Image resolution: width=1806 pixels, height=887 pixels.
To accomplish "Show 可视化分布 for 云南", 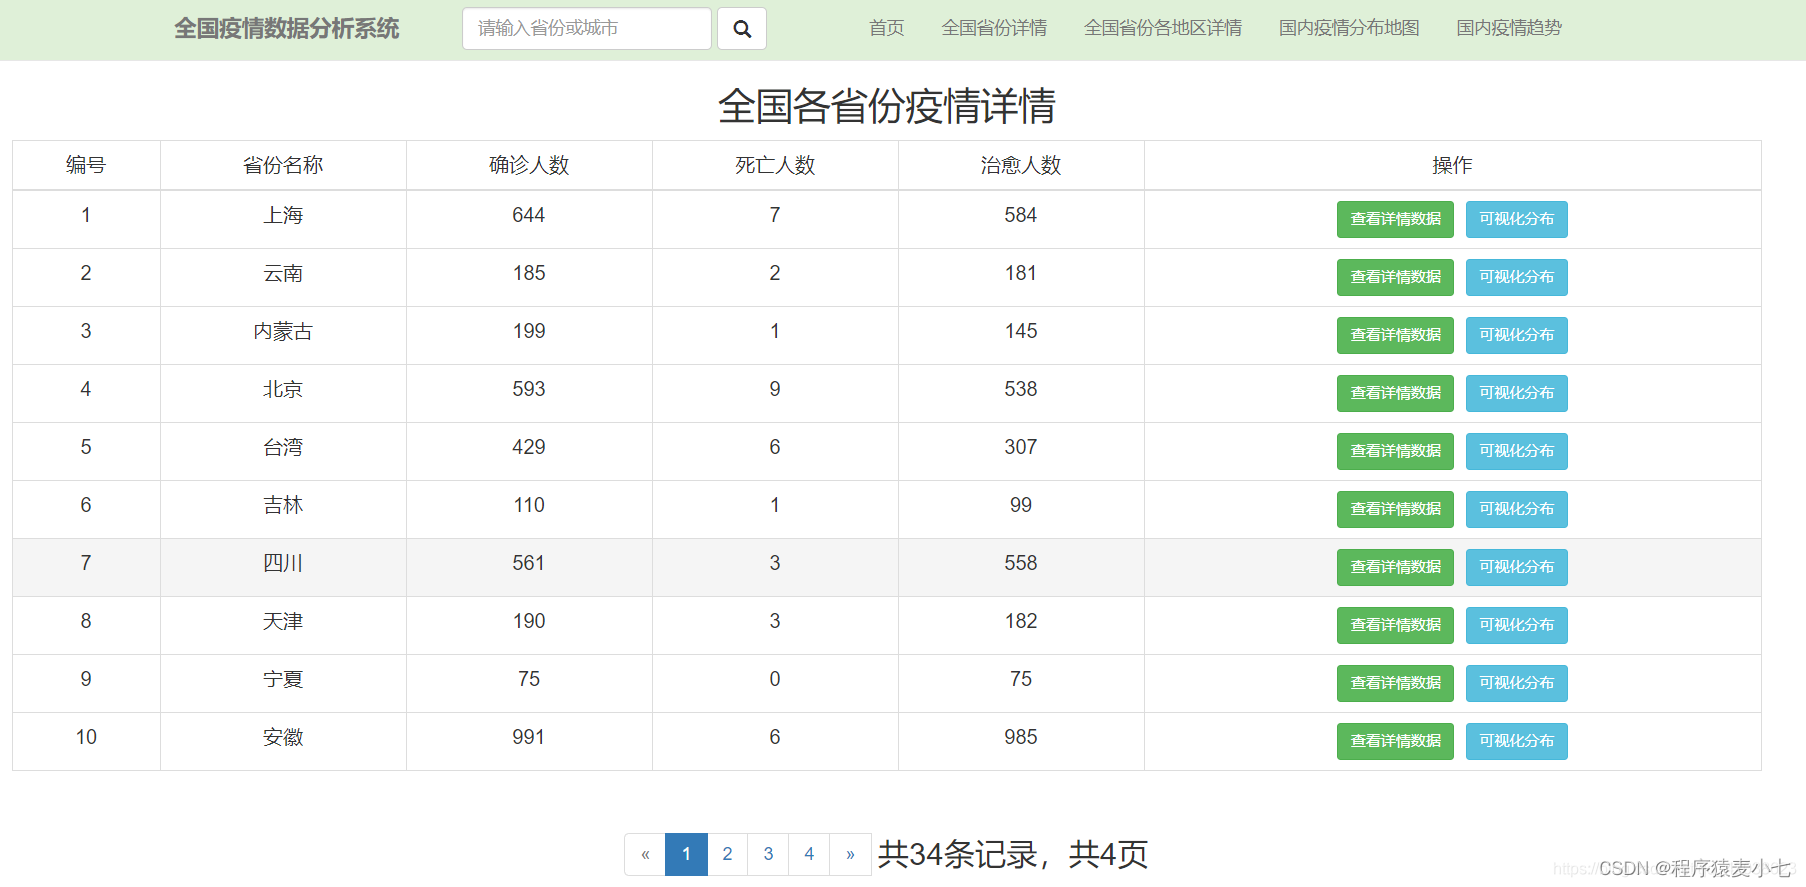I will (1516, 278).
